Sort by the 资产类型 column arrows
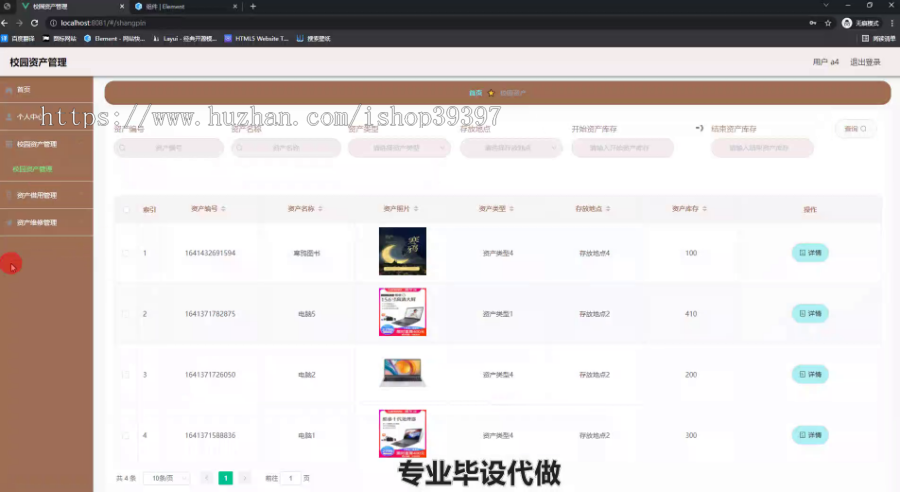Viewport: 900px width, 492px height. (x=511, y=209)
